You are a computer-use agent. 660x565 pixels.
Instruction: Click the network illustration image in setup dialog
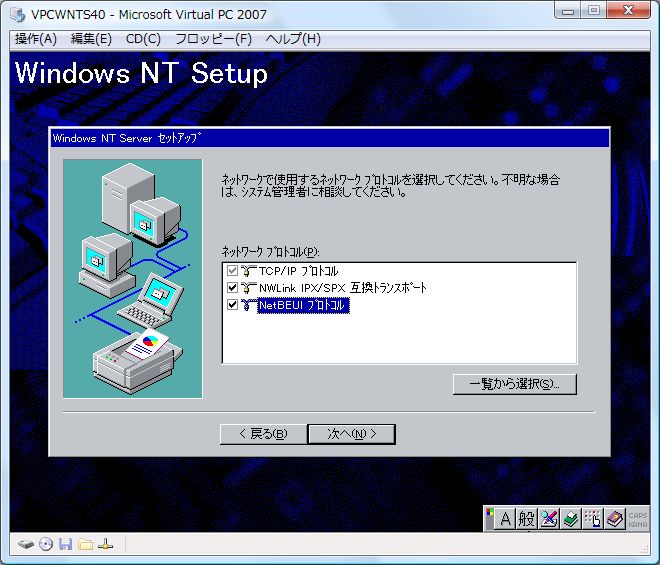pyautogui.click(x=133, y=278)
